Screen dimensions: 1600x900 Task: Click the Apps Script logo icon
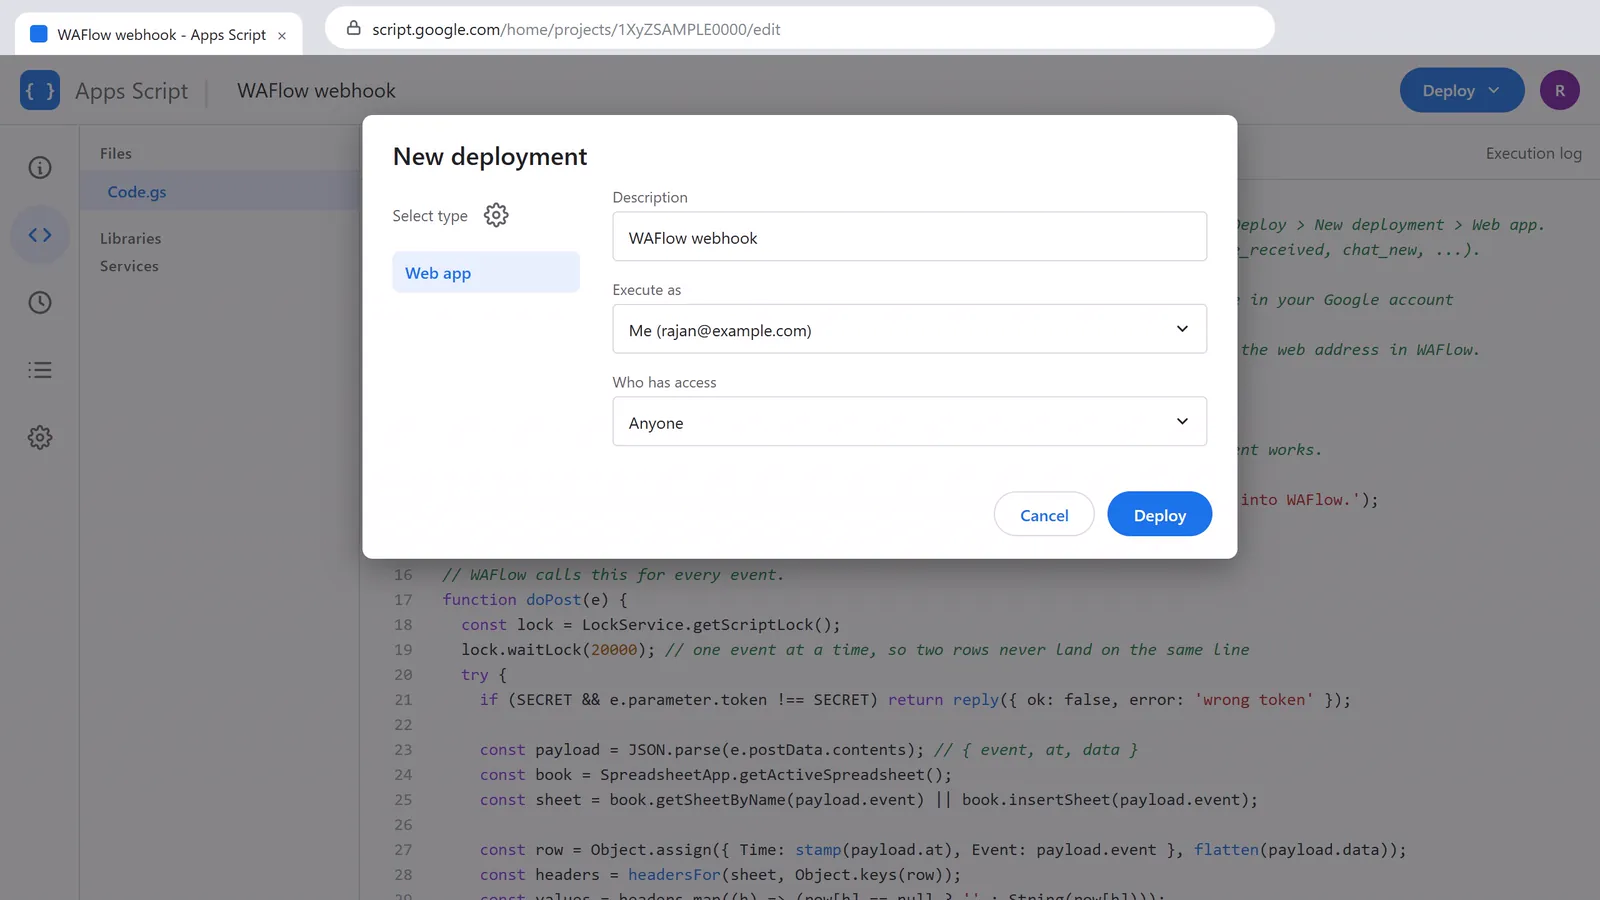40,91
